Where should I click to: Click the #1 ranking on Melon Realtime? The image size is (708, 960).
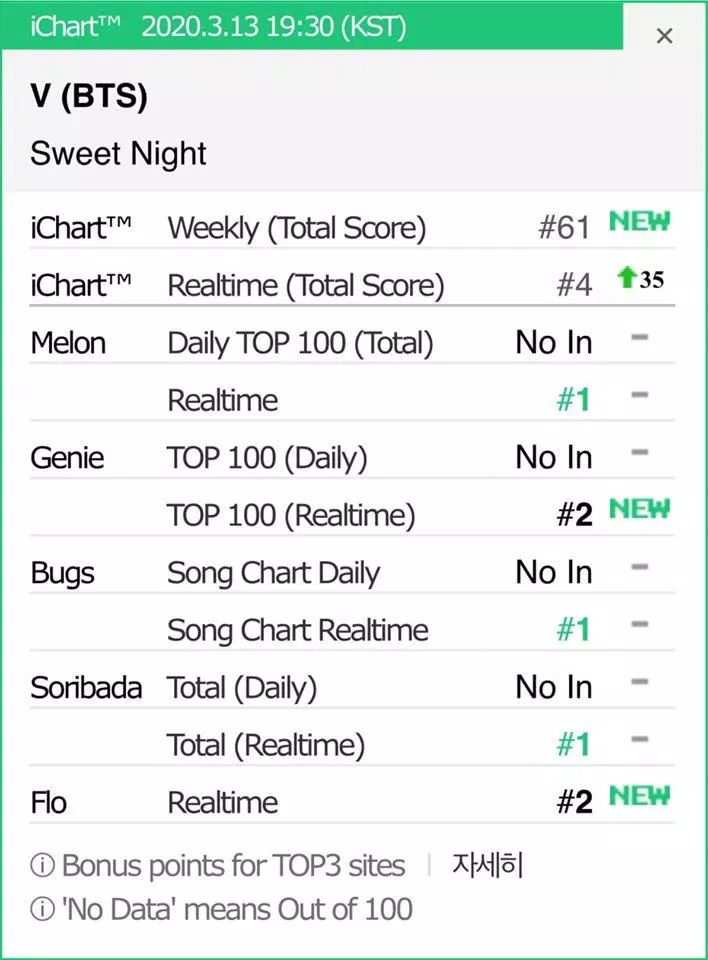point(576,399)
